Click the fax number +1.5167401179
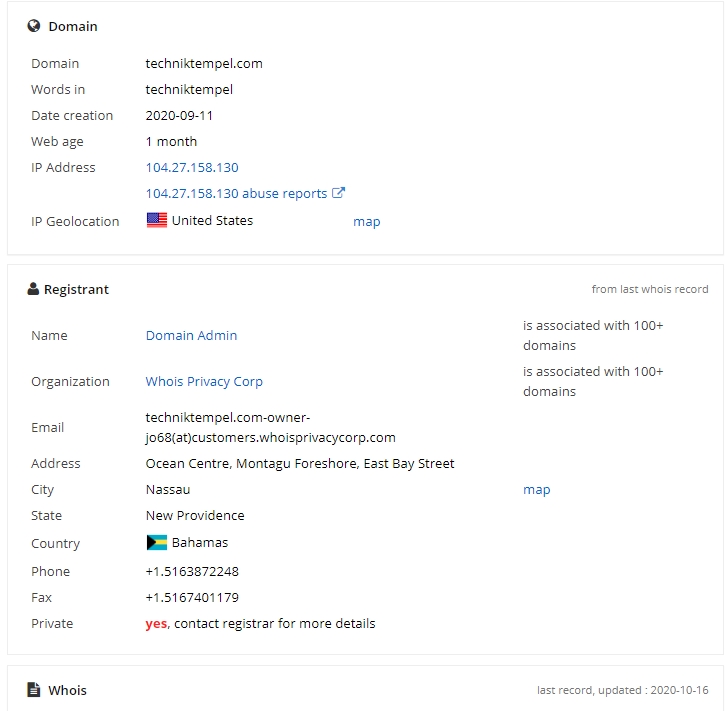The width and height of the screenshot is (726, 711). (192, 598)
